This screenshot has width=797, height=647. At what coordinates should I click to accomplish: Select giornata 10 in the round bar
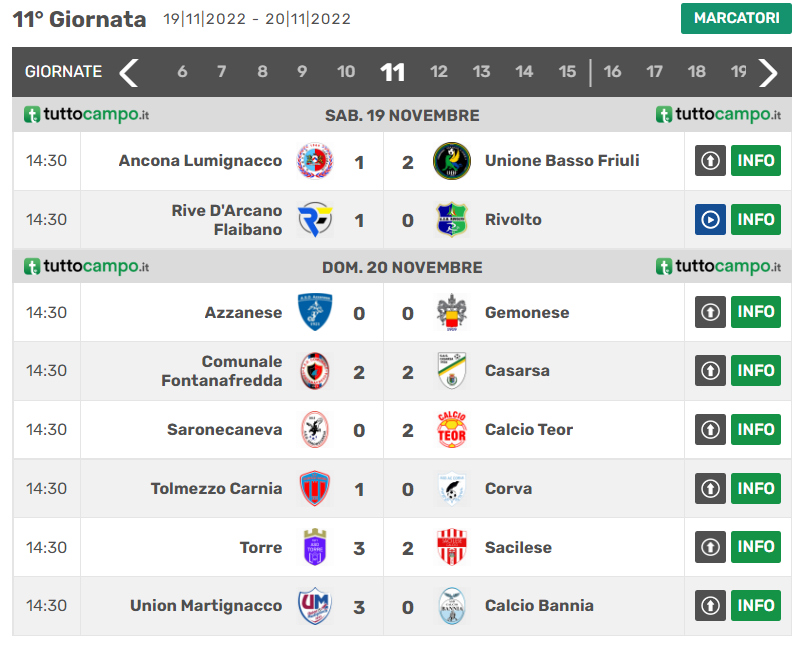click(346, 72)
